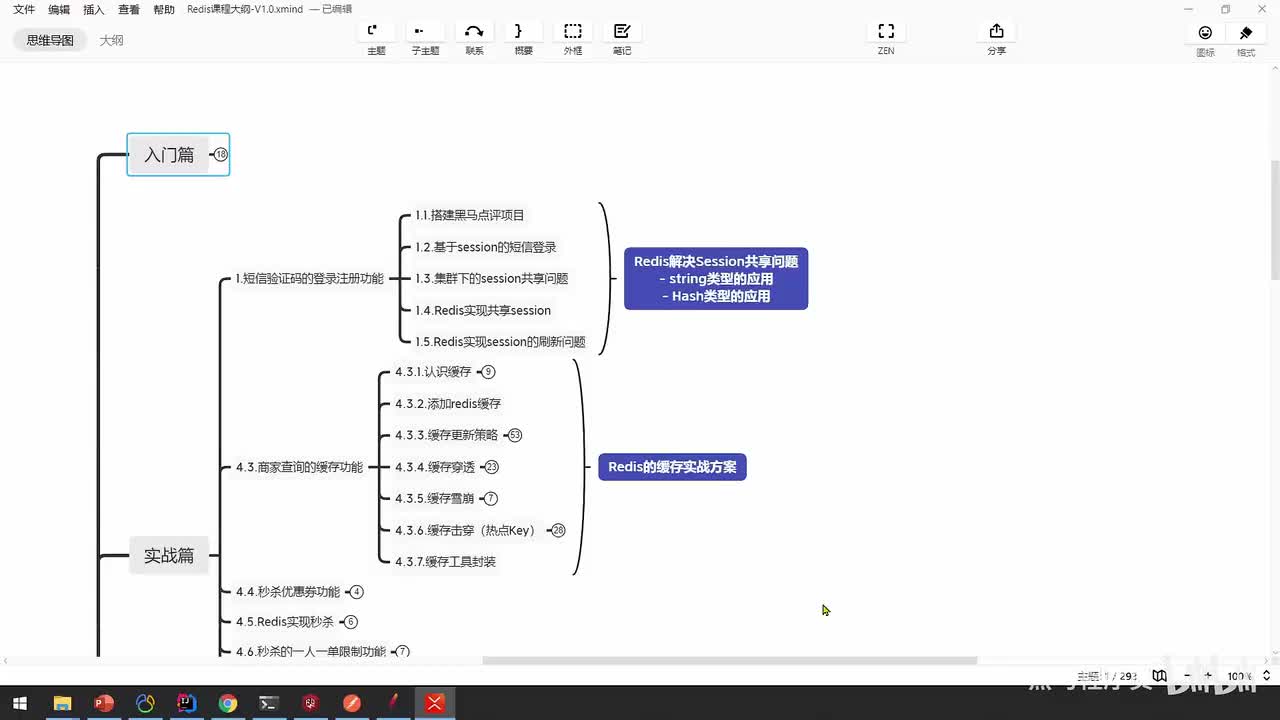This screenshot has height=720, width=1280.
Task: Click the 主题 (Topic) toolbar icon
Action: tap(375, 32)
